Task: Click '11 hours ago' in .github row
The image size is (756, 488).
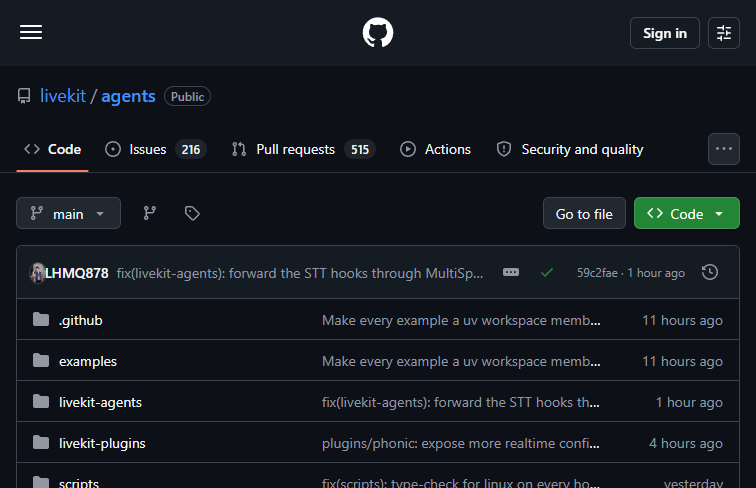Action: (682, 320)
